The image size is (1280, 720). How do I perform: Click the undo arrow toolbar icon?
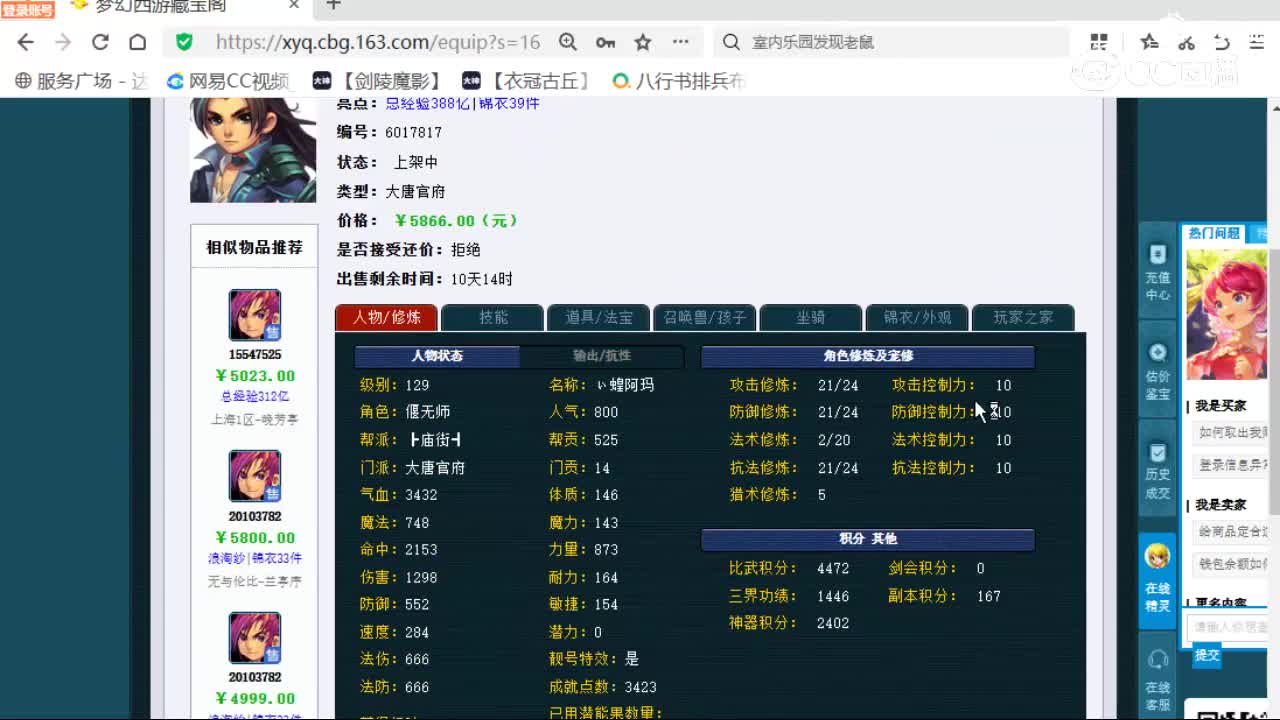click(x=1221, y=42)
